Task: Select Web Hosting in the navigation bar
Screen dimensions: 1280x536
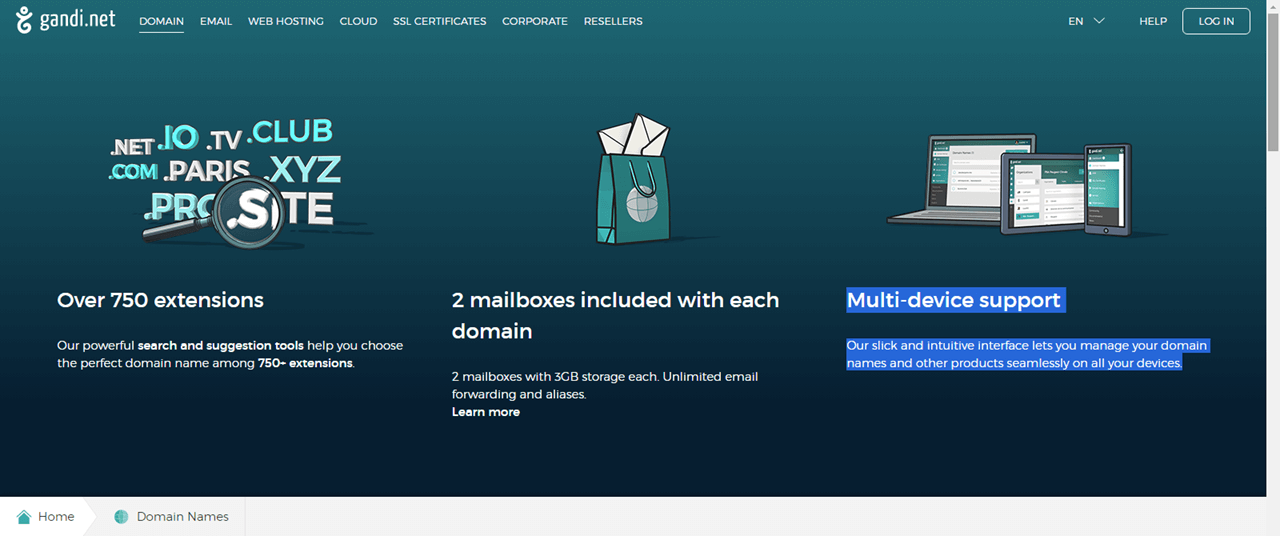Action: pos(286,21)
